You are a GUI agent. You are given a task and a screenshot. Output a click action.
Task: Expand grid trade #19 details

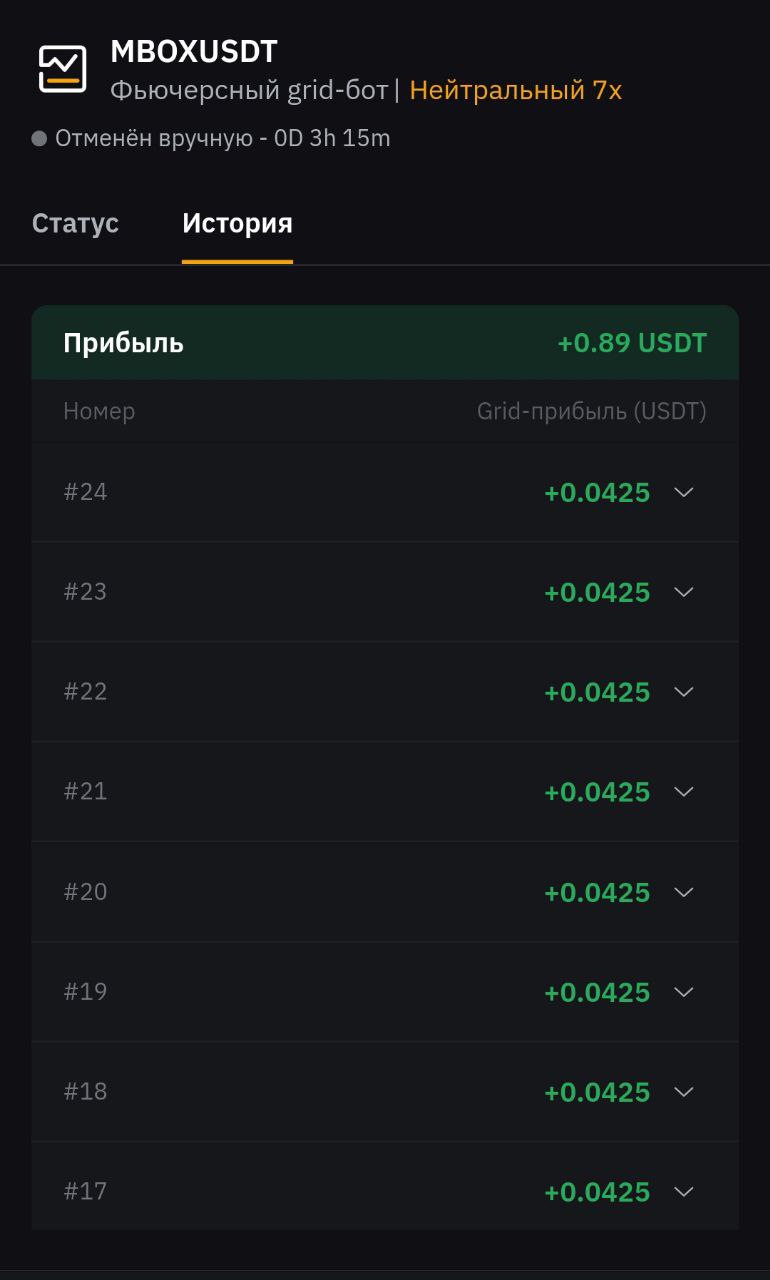[x=684, y=992]
